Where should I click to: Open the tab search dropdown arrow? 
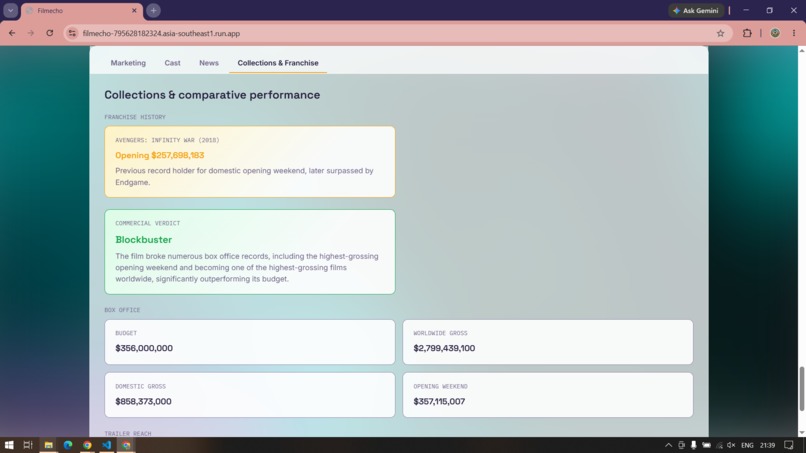(x=10, y=10)
